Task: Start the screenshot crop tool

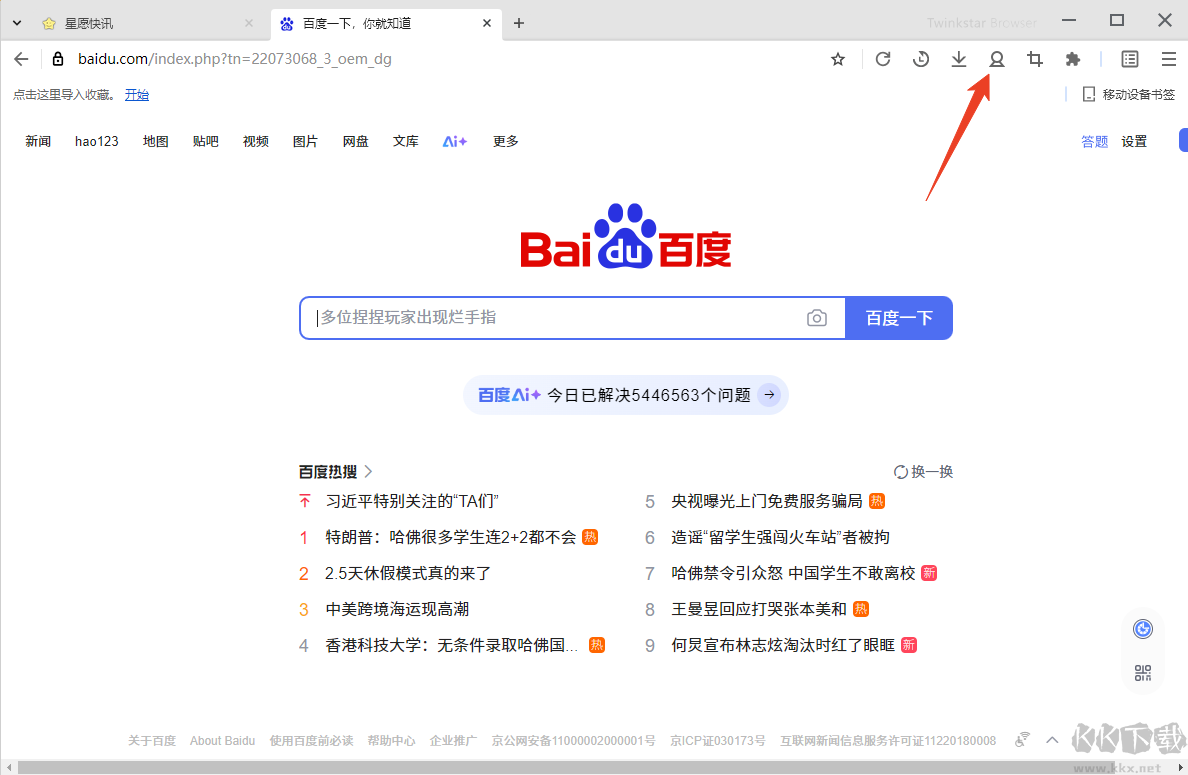Action: point(1034,59)
